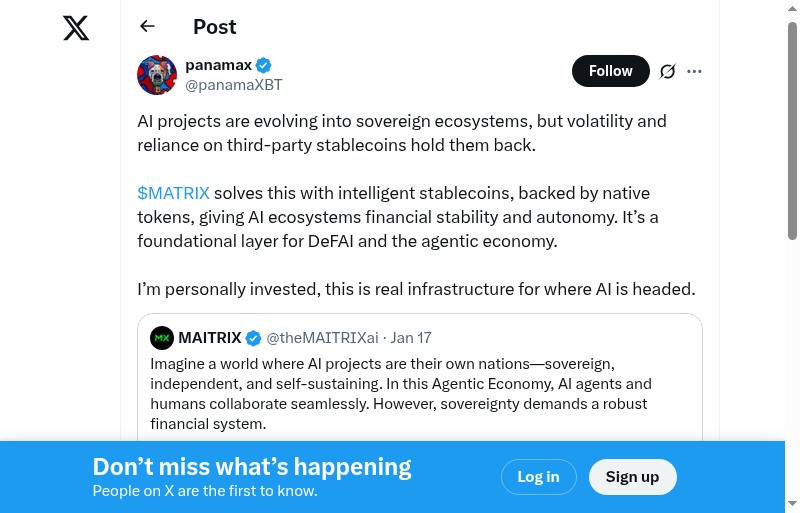Click the scrollbar down arrow

coord(793,504)
